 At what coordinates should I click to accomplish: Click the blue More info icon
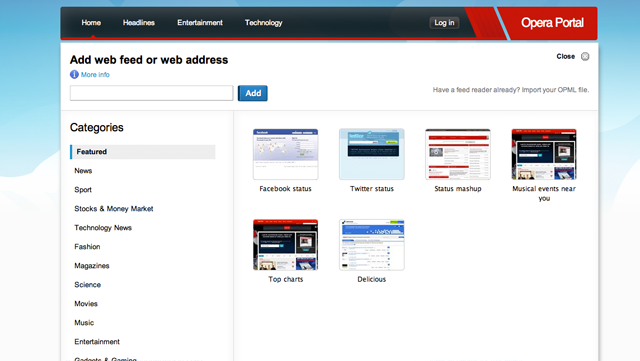coord(74,74)
